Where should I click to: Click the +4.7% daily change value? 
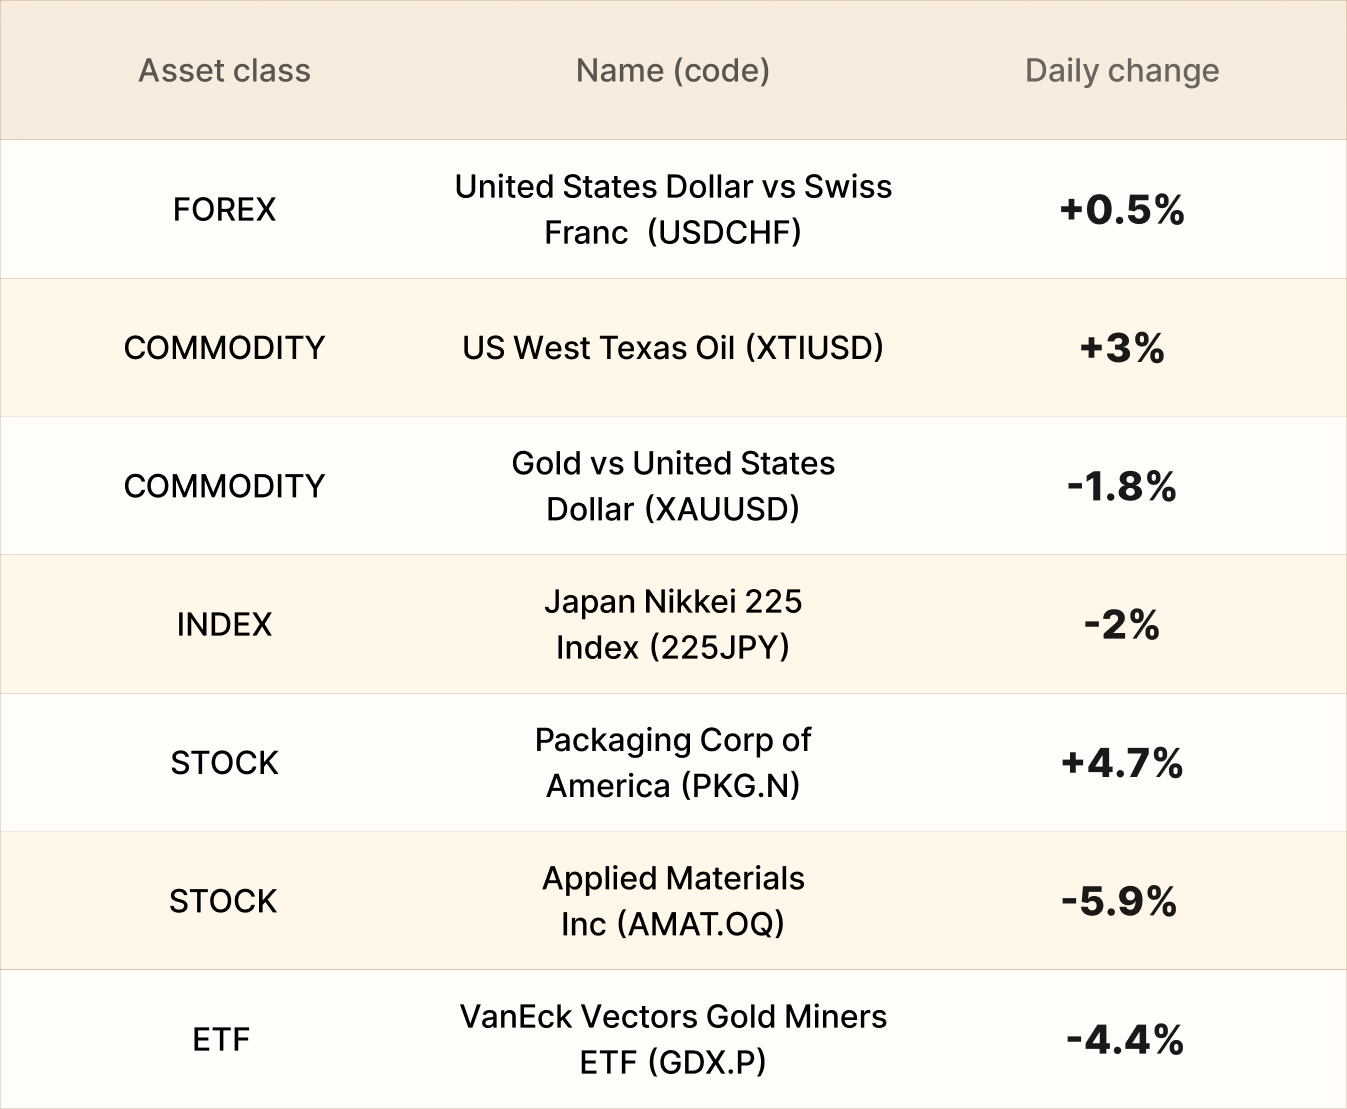1122,763
